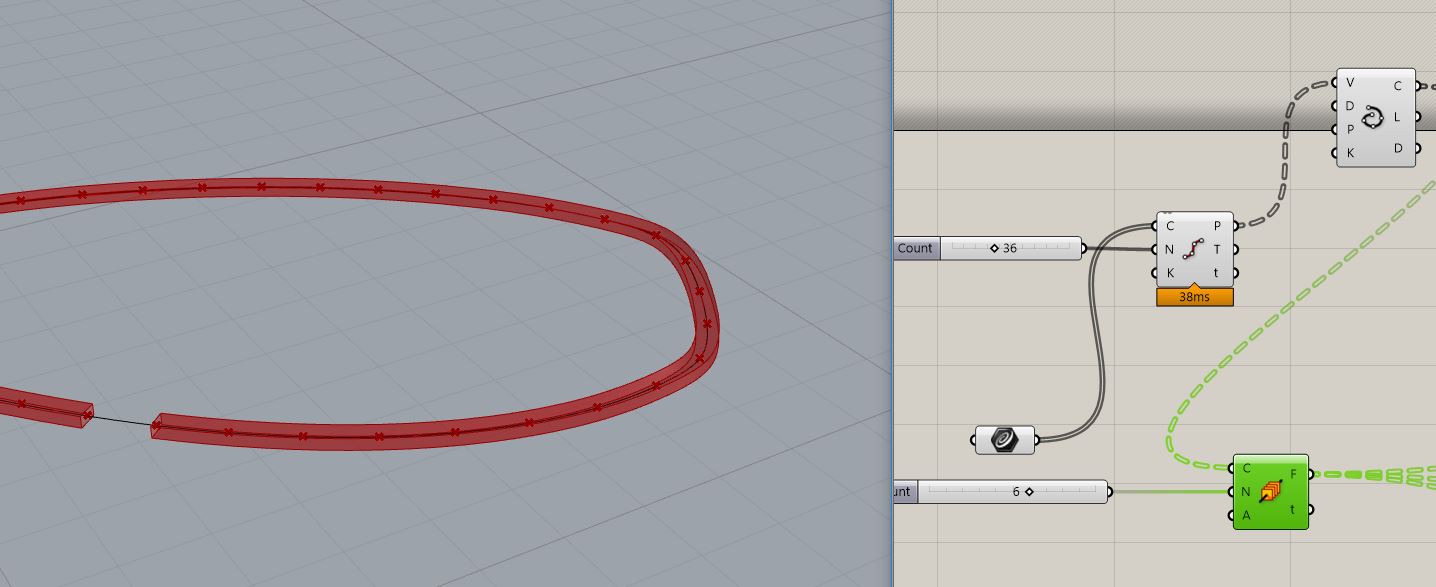Screen dimensions: 1436x587
Task: Click the output grip of the Curve parameter node
Action: (x=1037, y=439)
